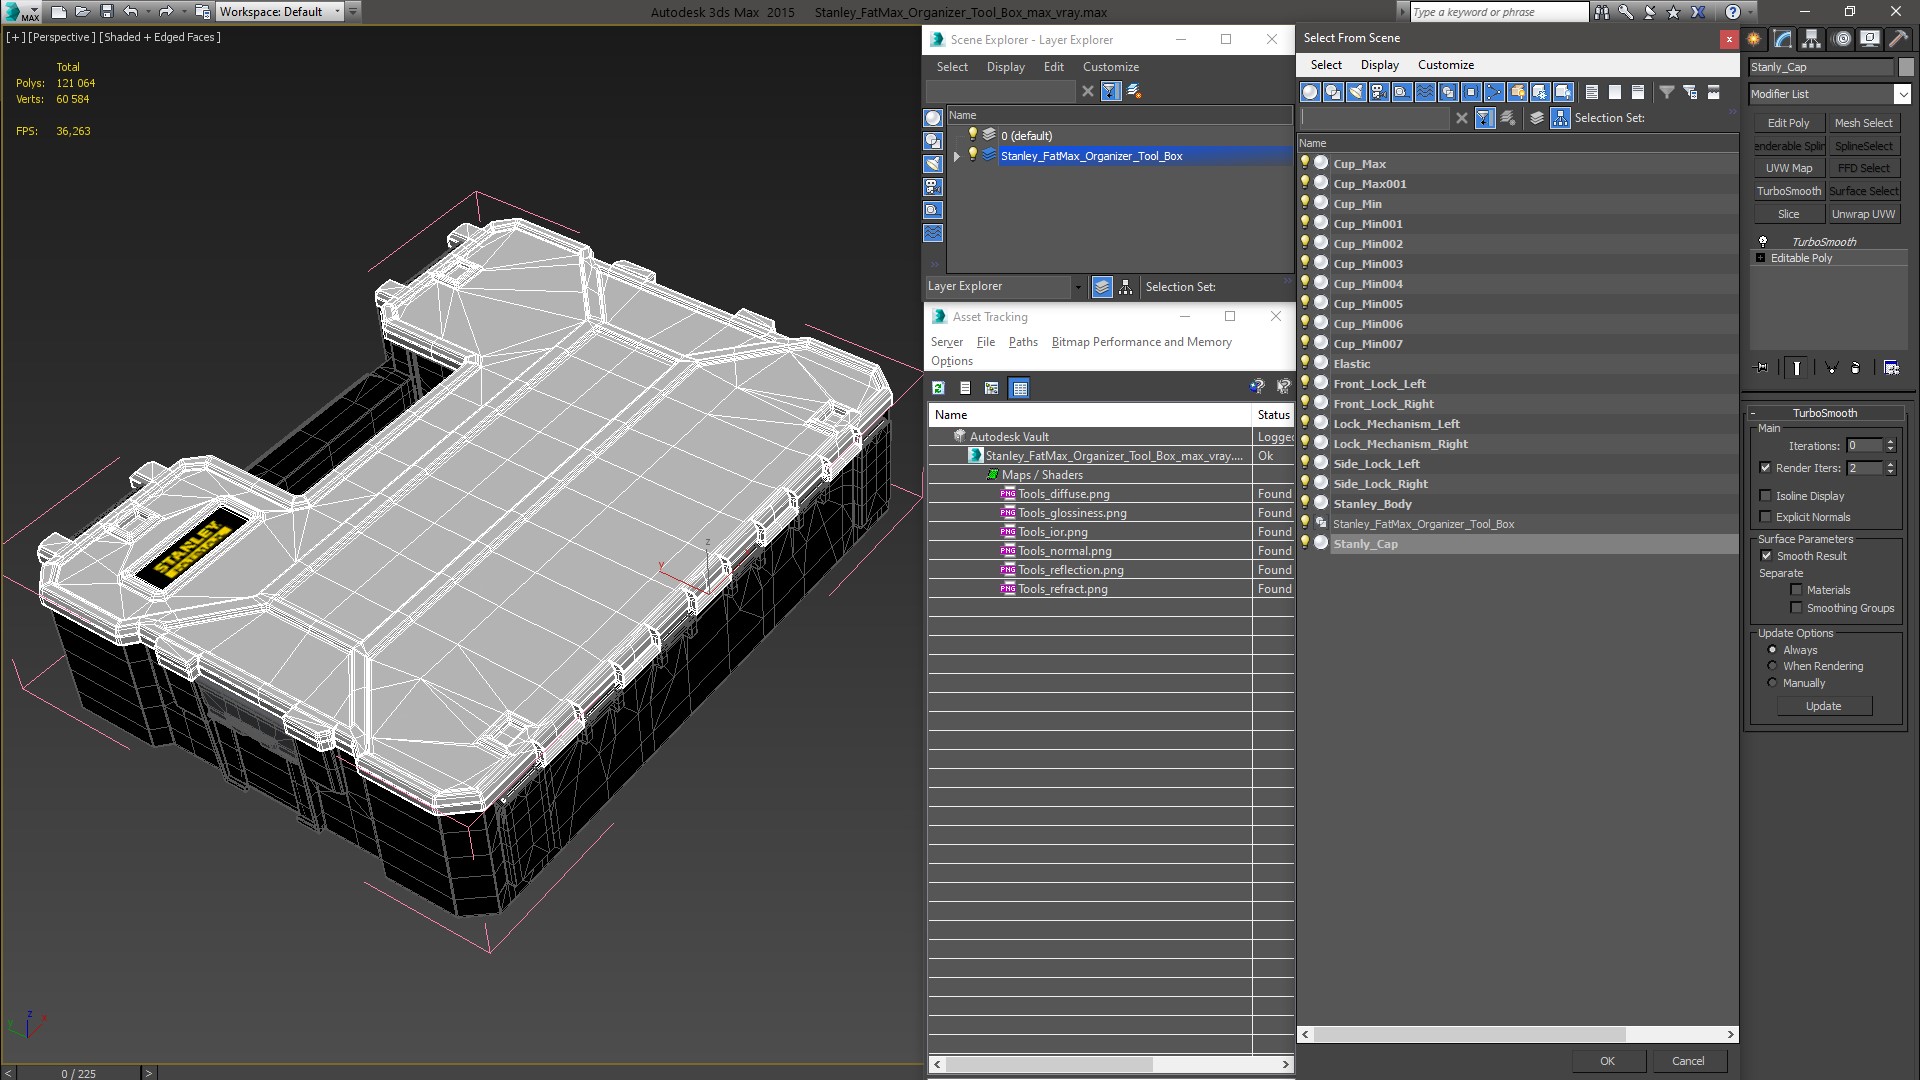Switch Asset Tracking to table view
Viewport: 1920px width, 1080px height.
[1019, 388]
